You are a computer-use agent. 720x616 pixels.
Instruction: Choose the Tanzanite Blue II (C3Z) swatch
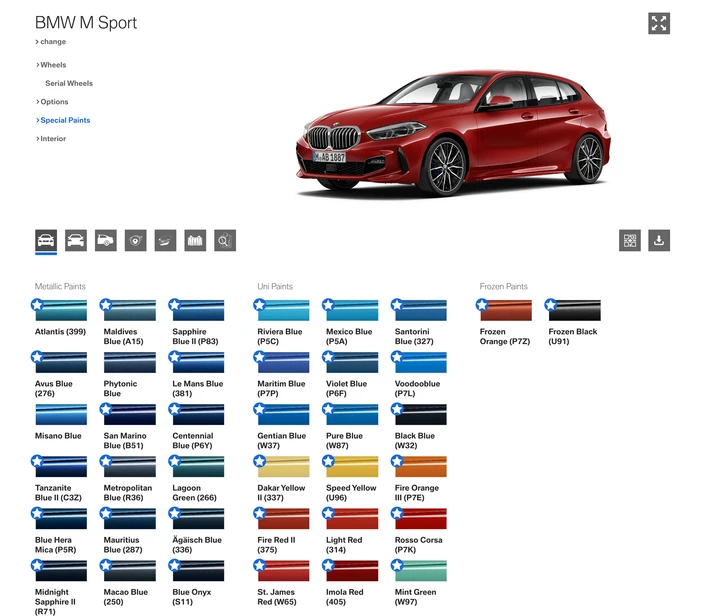pyautogui.click(x=61, y=466)
